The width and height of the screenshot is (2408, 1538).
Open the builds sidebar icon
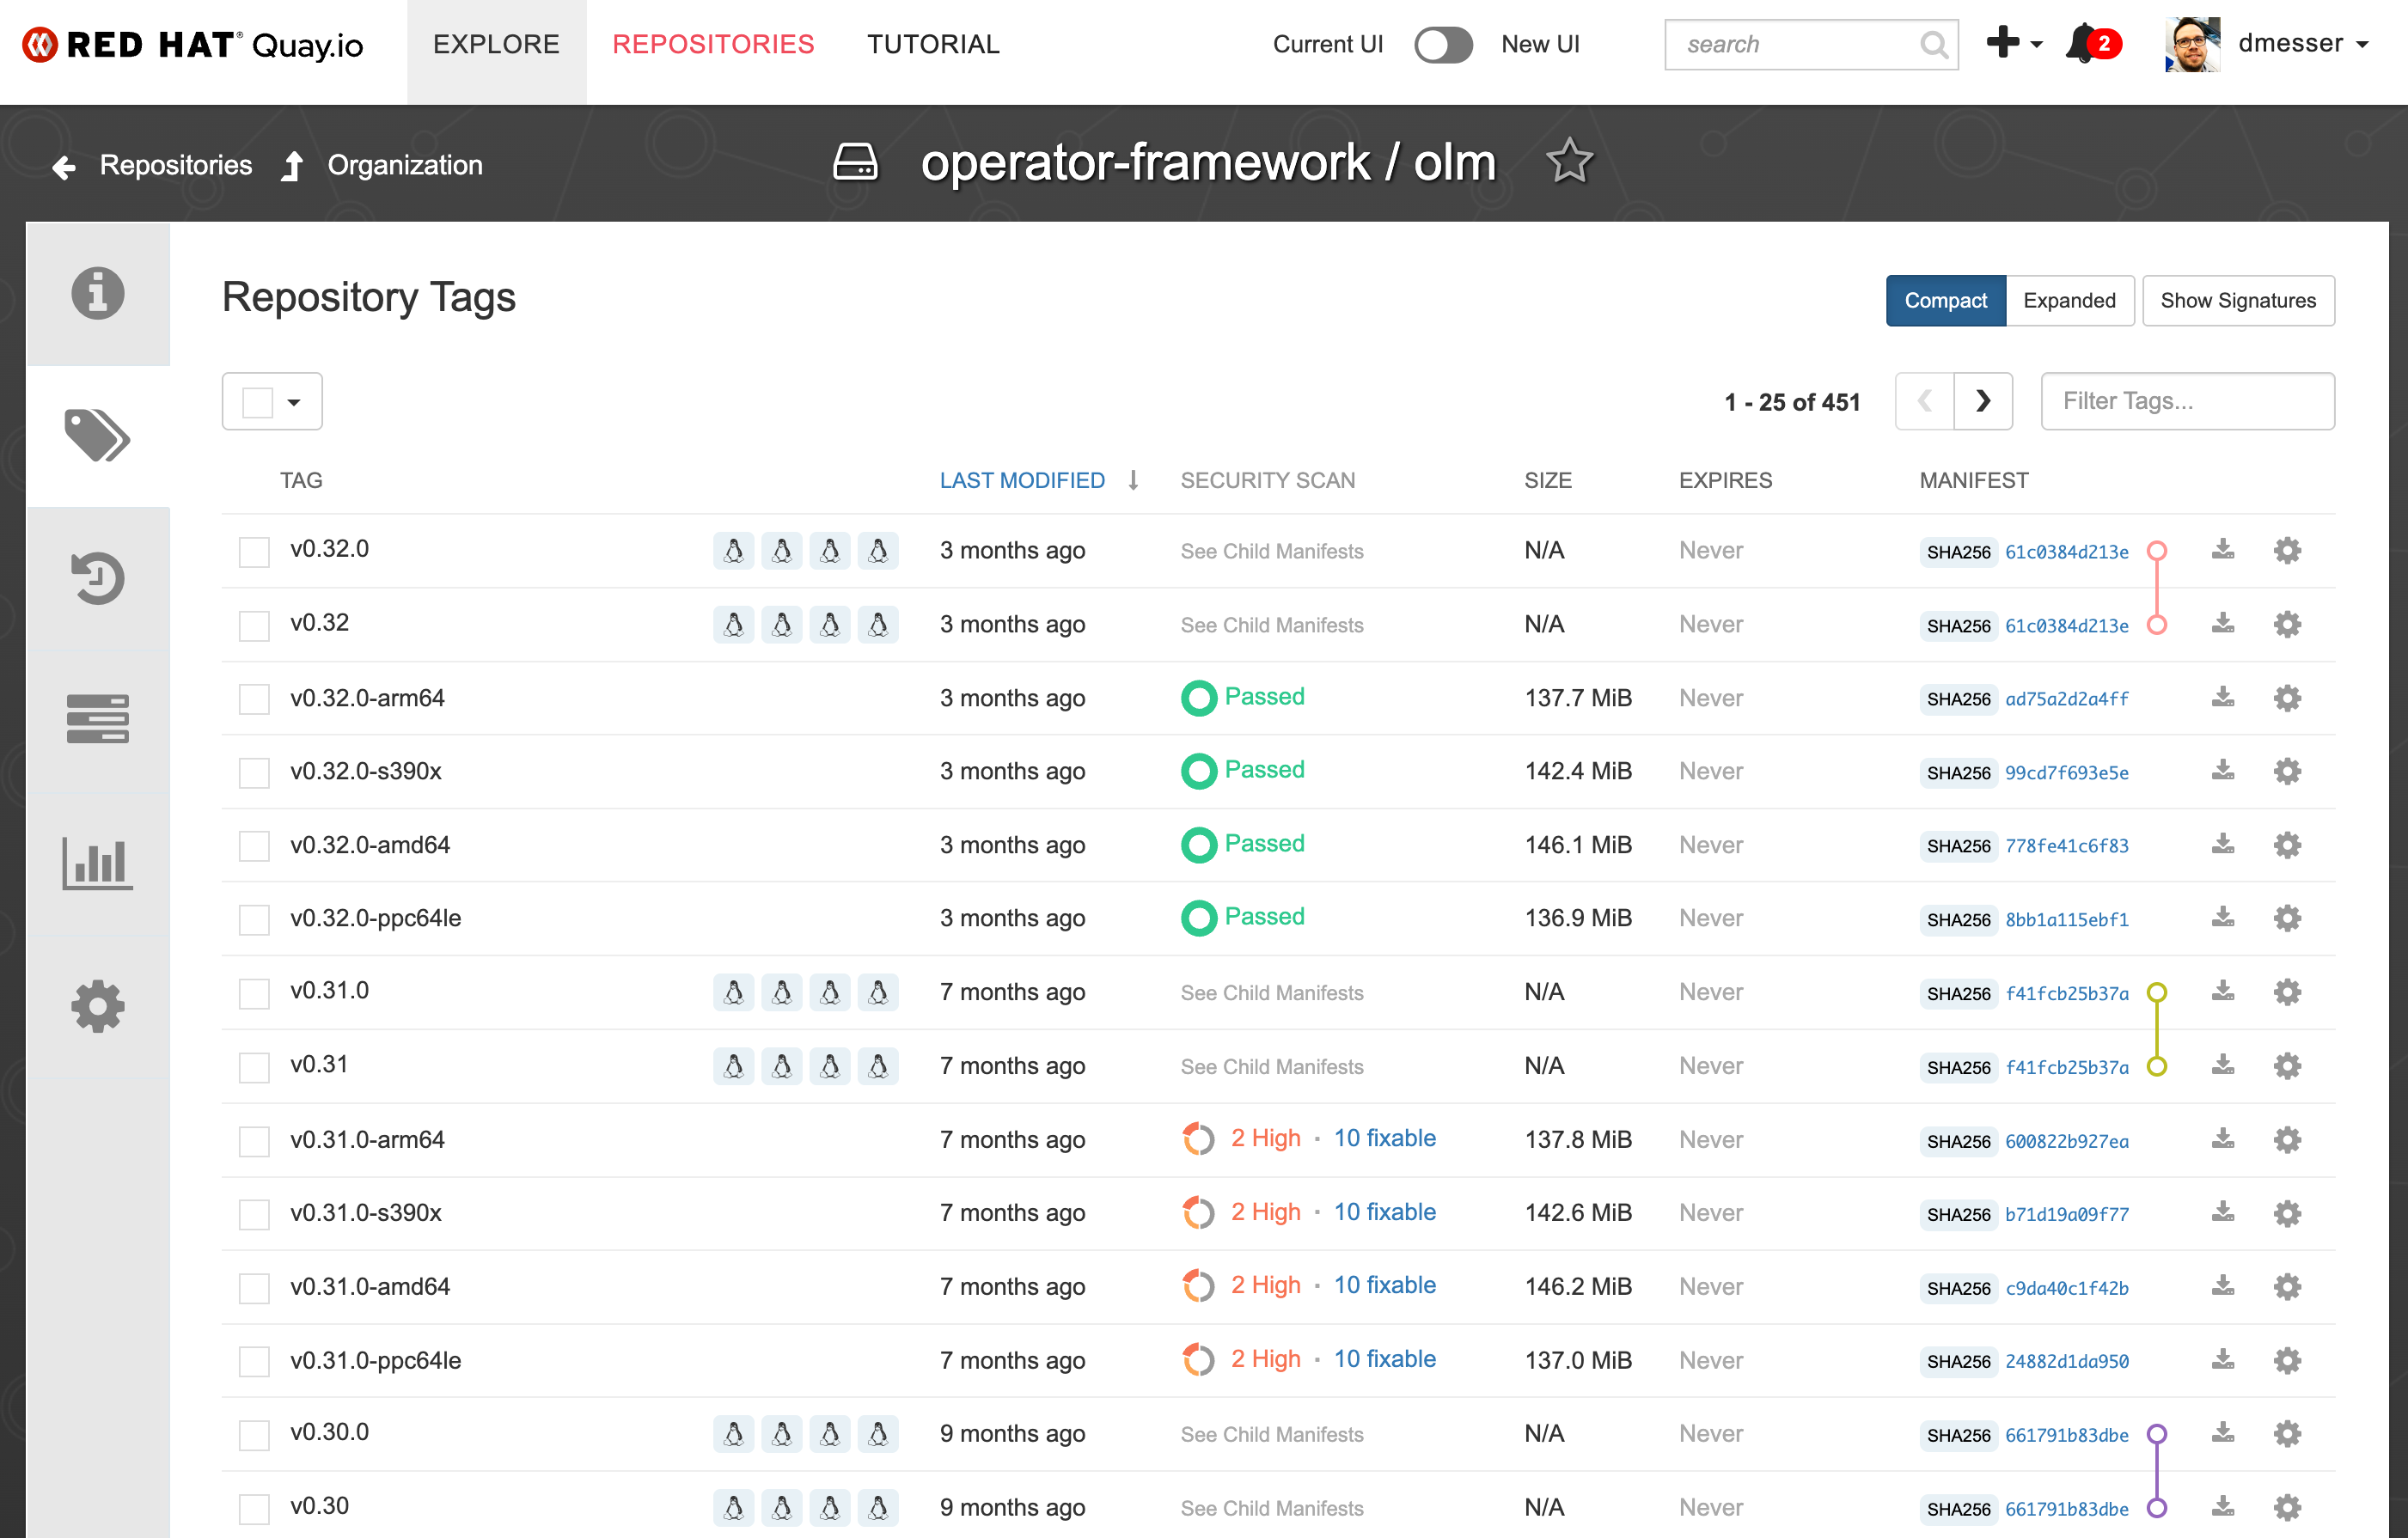click(98, 719)
